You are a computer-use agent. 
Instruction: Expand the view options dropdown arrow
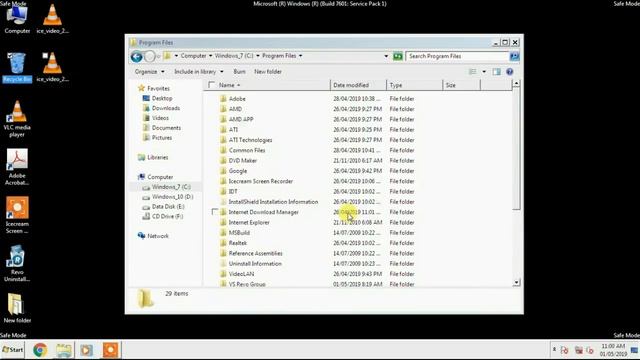pos(484,72)
